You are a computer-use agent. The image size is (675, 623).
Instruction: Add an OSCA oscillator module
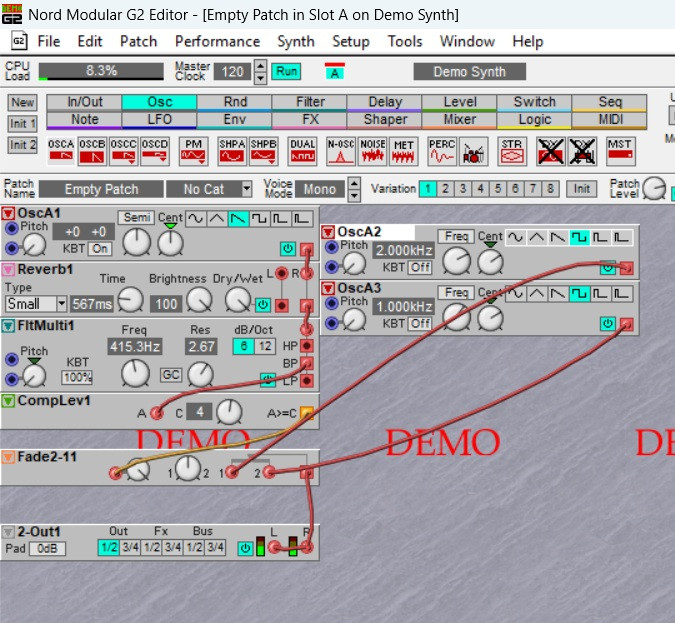point(62,151)
